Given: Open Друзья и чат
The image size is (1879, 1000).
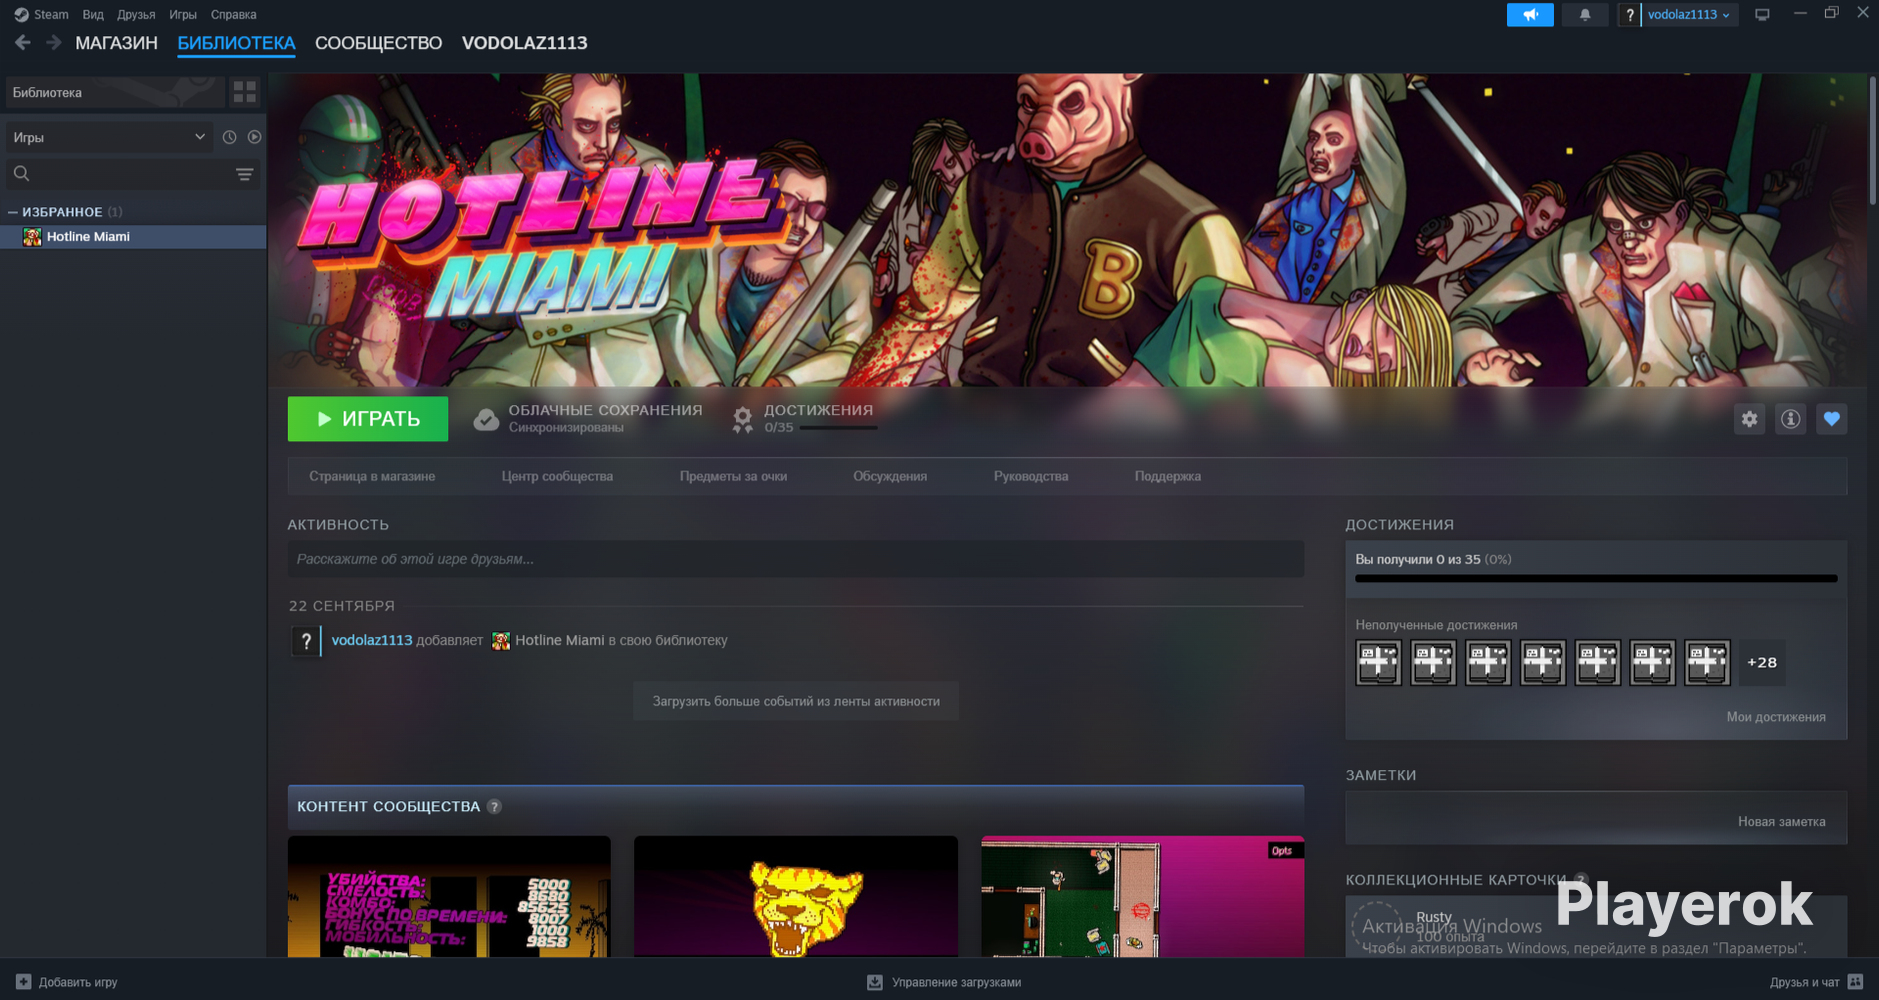Looking at the screenshot, I should (x=1816, y=982).
